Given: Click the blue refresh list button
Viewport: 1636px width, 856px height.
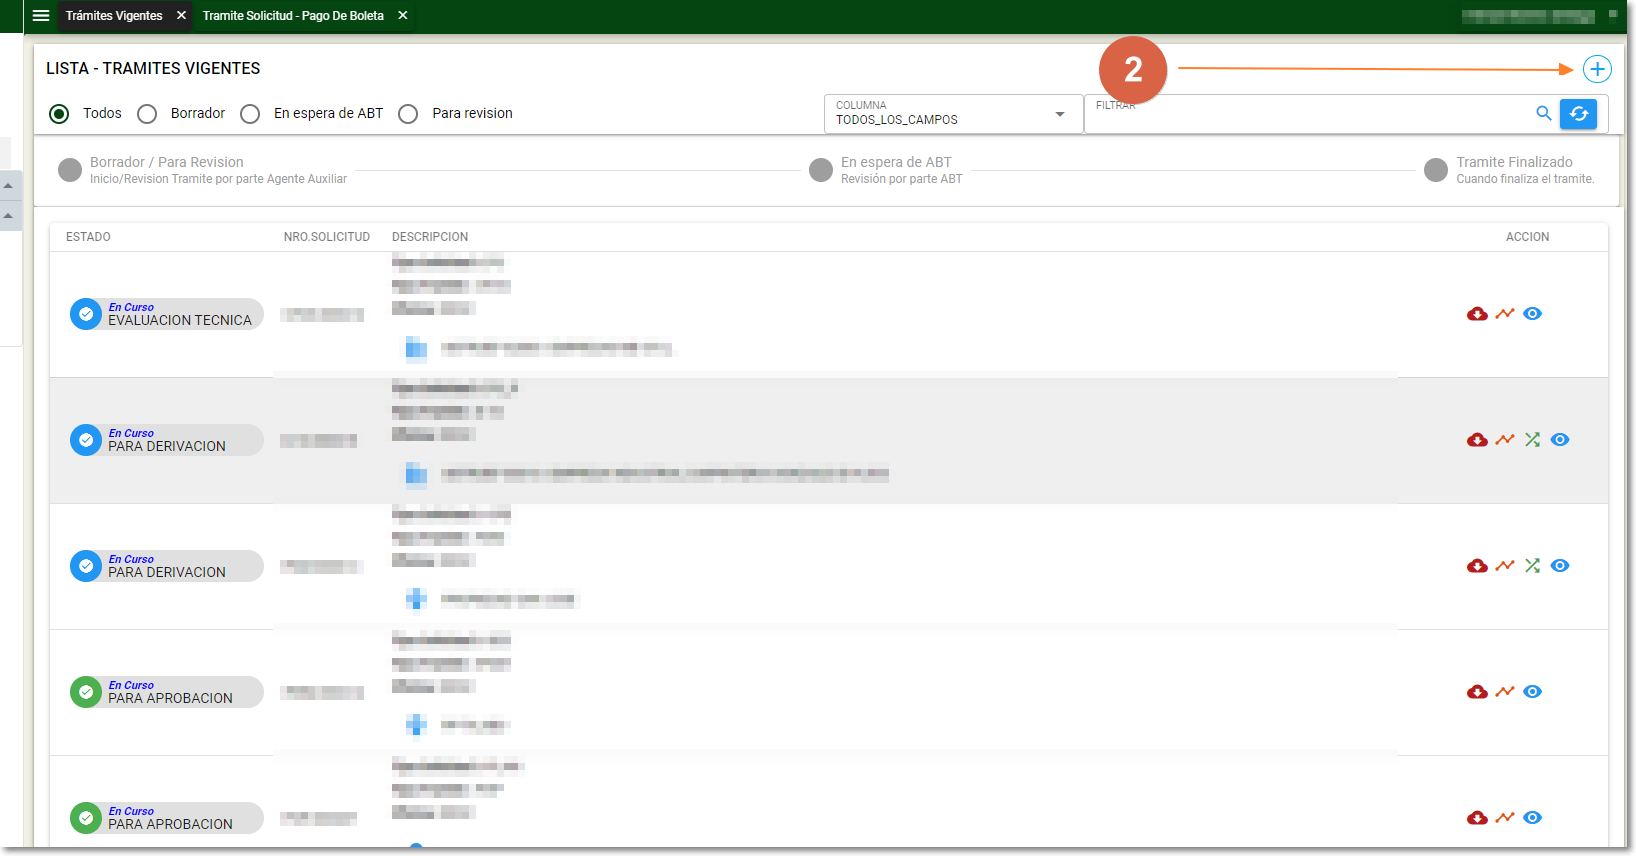Looking at the screenshot, I should (1578, 114).
